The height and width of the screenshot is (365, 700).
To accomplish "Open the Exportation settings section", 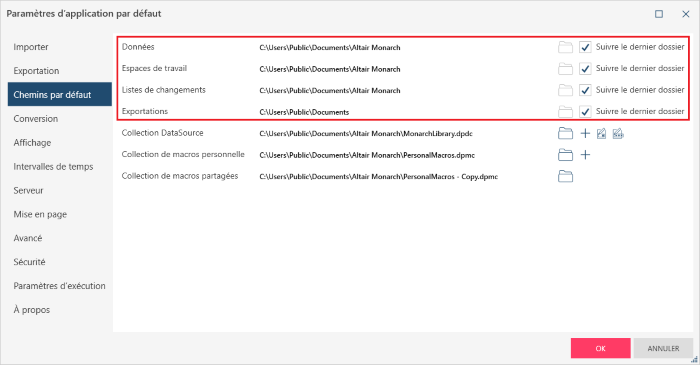I will (59, 71).
